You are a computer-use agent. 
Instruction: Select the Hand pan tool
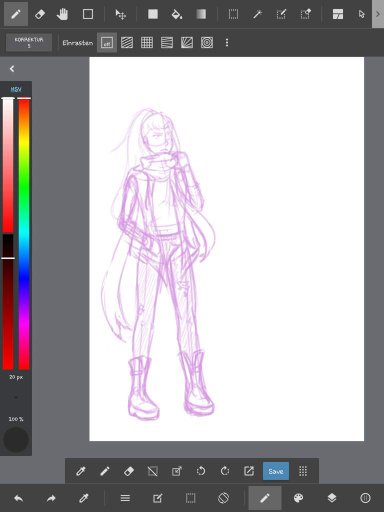pyautogui.click(x=62, y=14)
